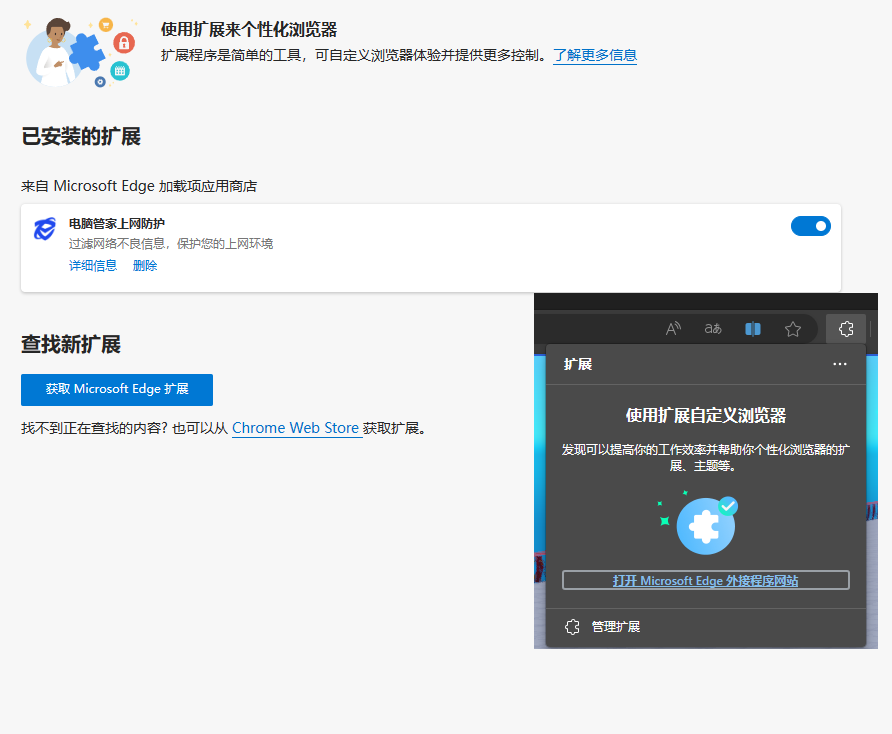
Task: Click 删除 to remove the extension
Action: tap(144, 266)
